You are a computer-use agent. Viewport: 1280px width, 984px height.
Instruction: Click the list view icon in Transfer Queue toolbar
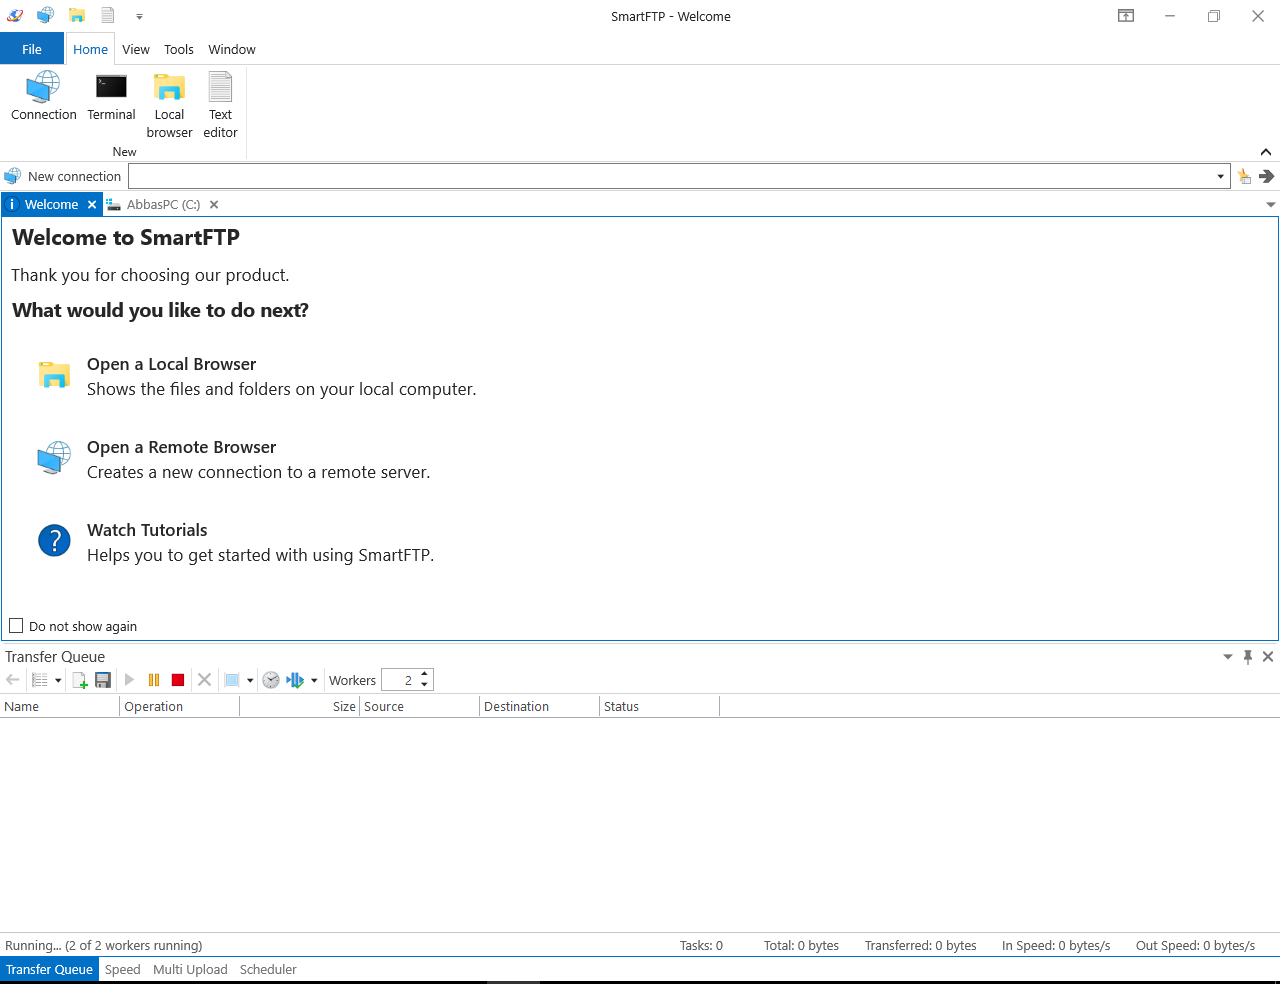pos(40,680)
